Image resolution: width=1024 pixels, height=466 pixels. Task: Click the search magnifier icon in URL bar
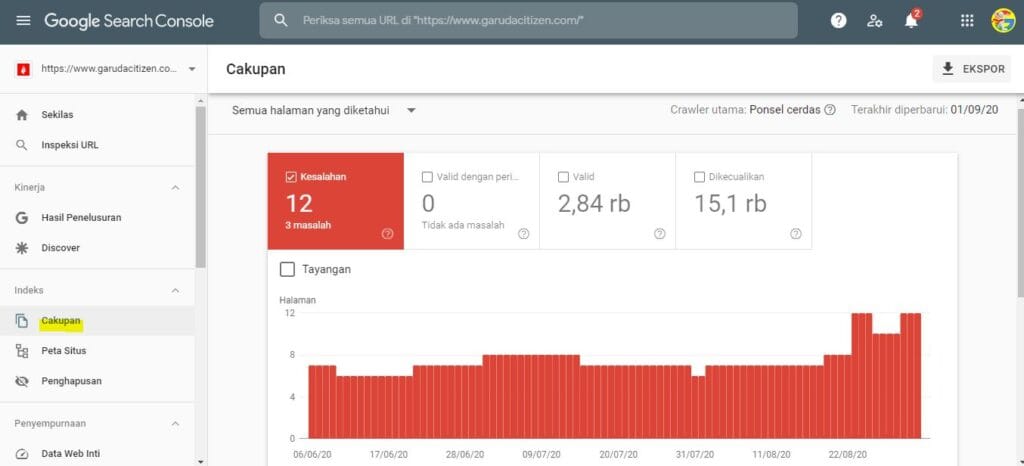pos(281,20)
